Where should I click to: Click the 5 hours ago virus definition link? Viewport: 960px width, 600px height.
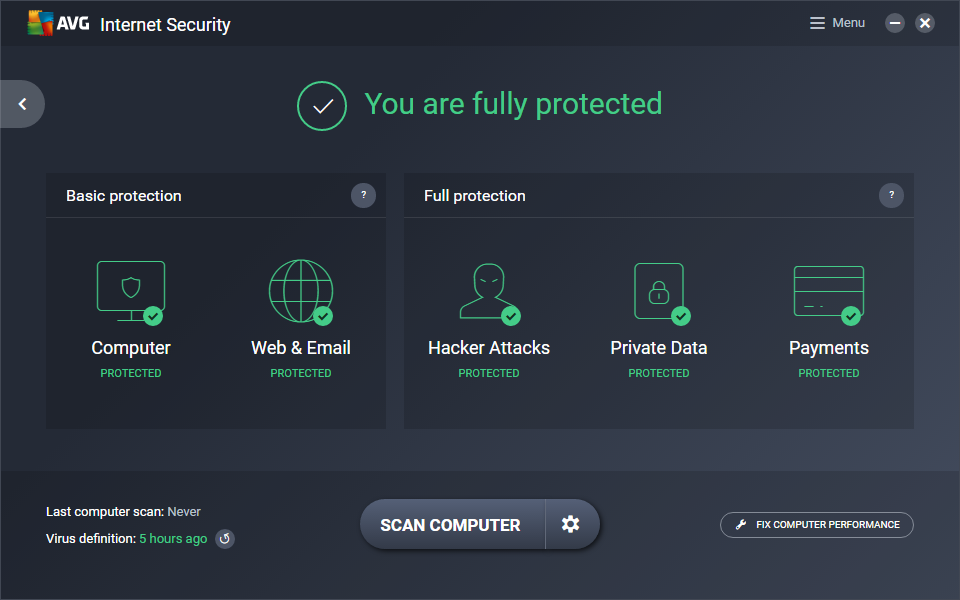tap(173, 539)
